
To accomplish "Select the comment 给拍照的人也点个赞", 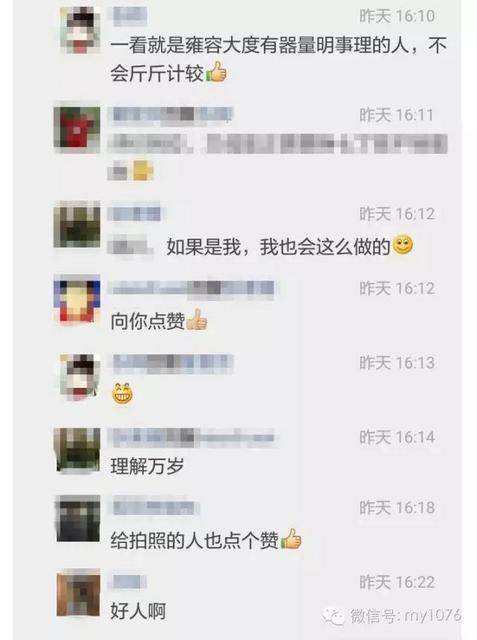I will click(195, 540).
